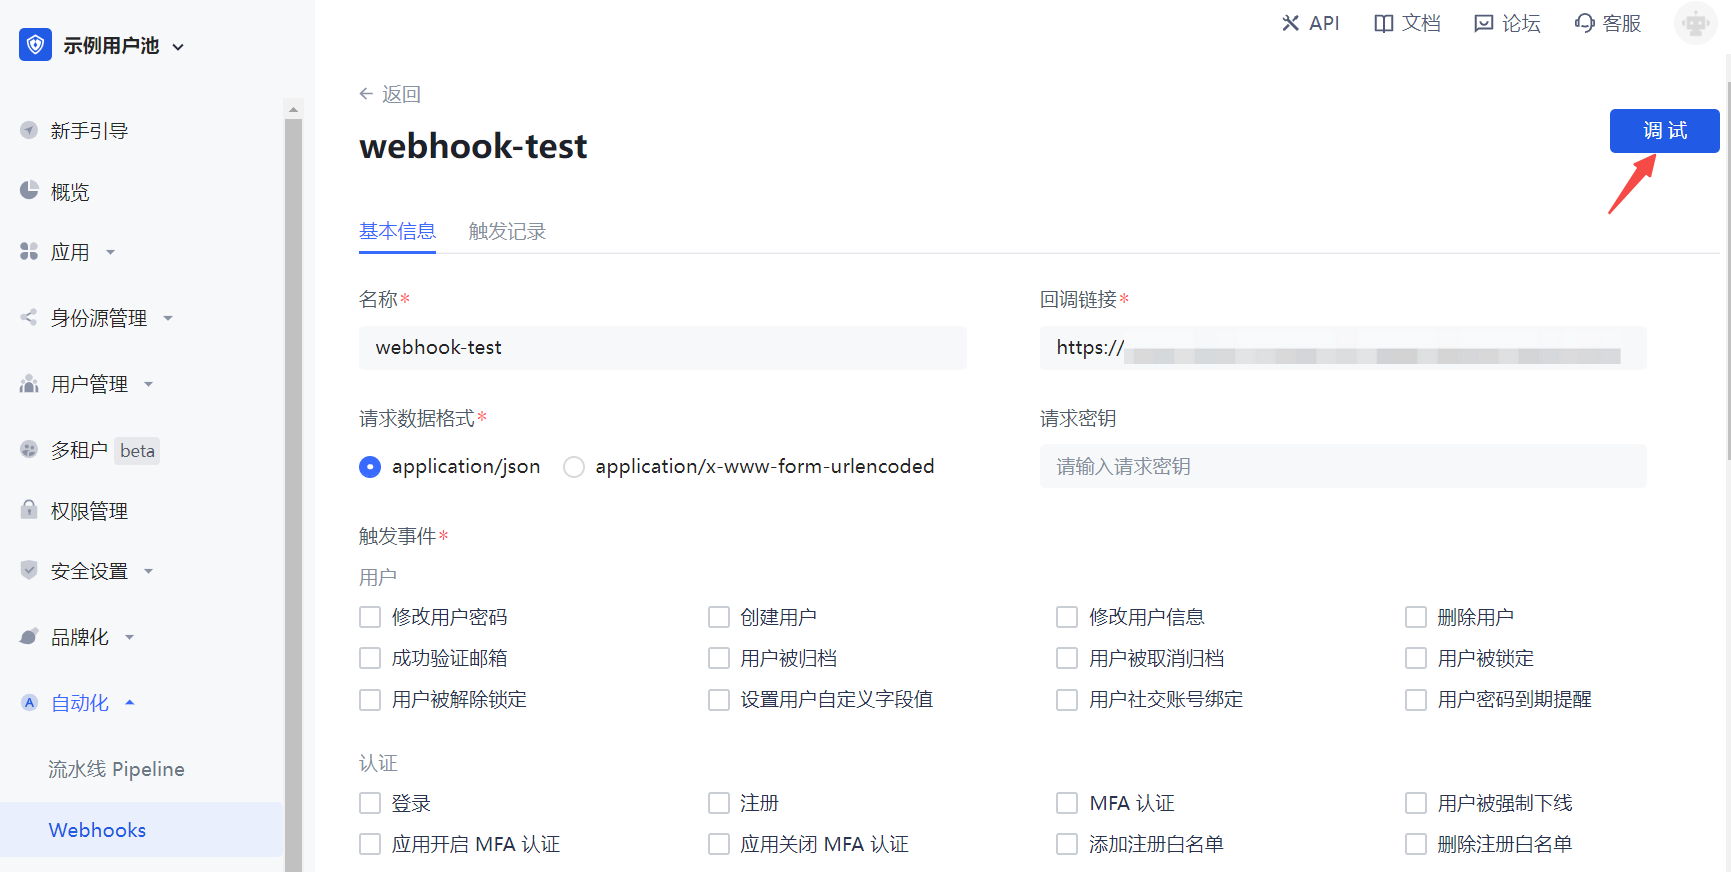
Task: Open the user avatar icon at top right
Action: (x=1695, y=23)
